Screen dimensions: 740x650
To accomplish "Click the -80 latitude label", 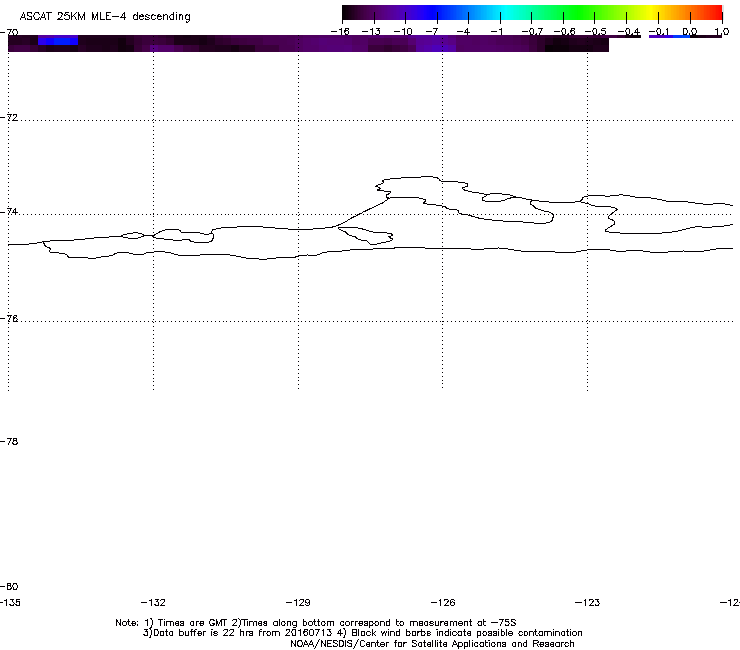I will tap(9, 586).
